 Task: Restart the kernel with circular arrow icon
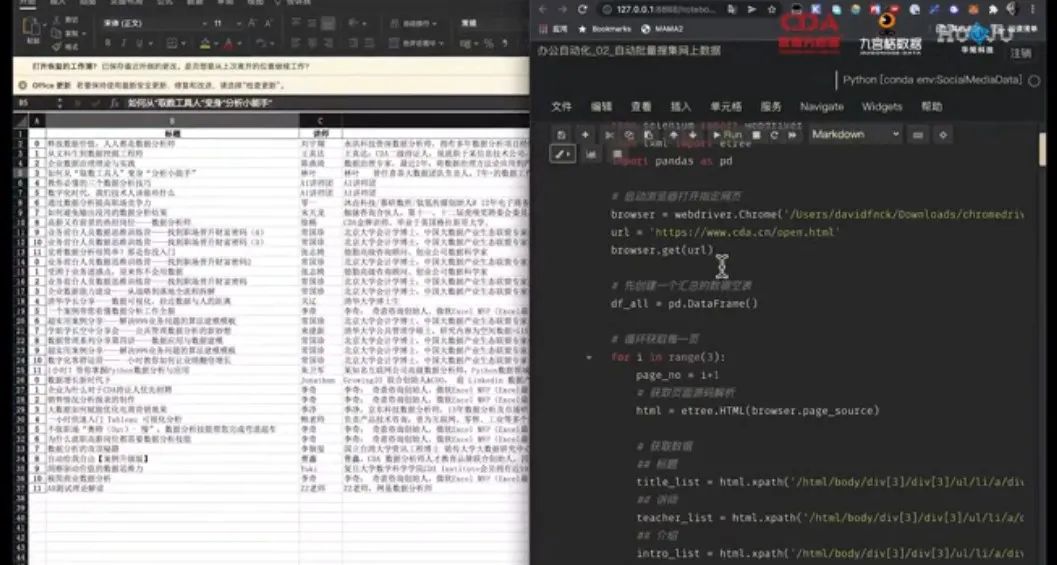[774, 135]
